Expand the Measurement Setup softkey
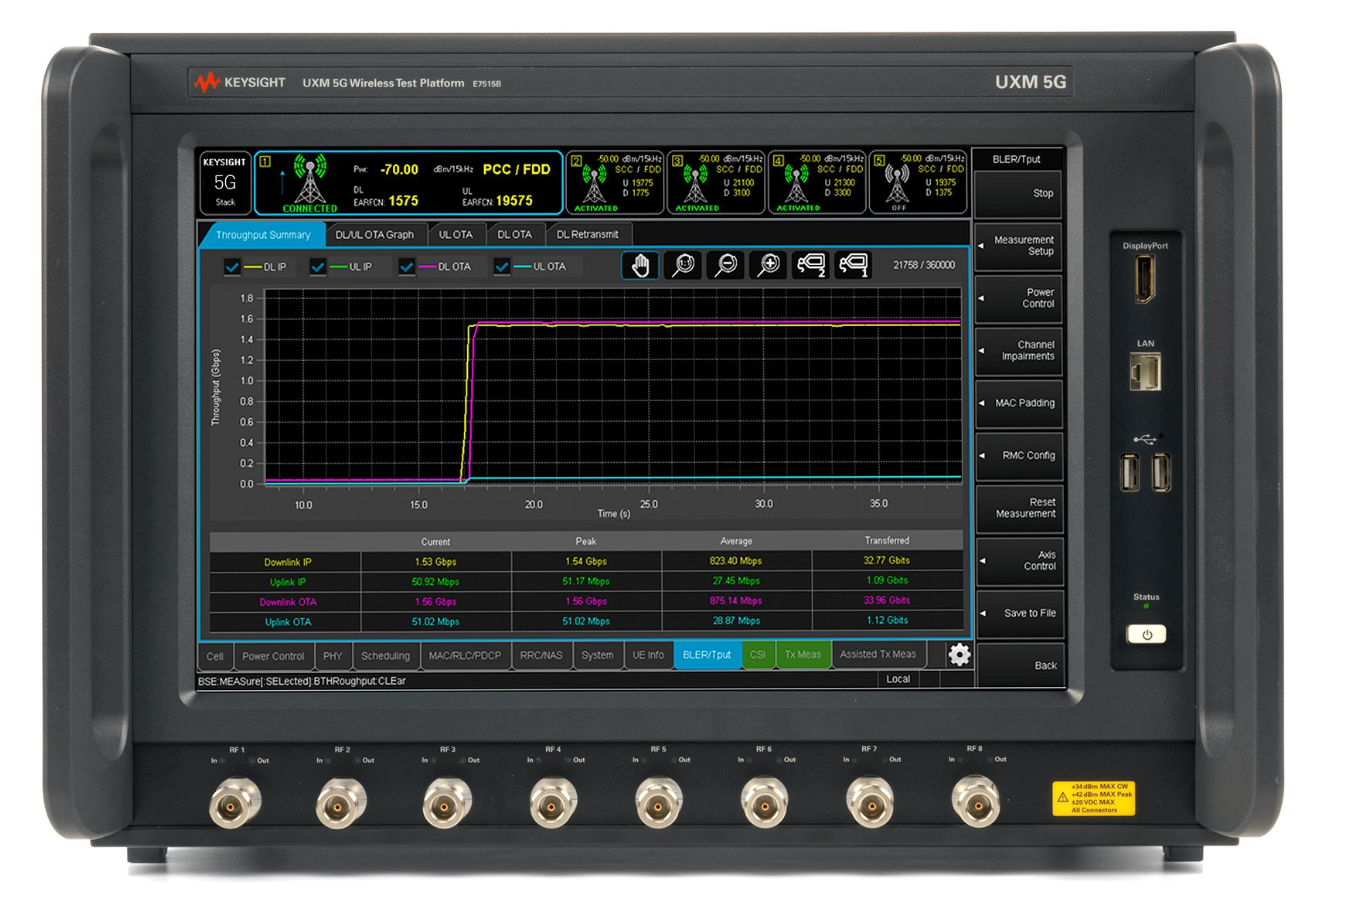 click(1020, 245)
